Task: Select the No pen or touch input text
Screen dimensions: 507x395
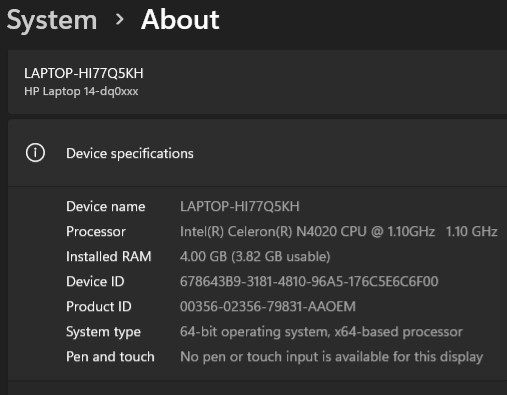Action: 332,357
